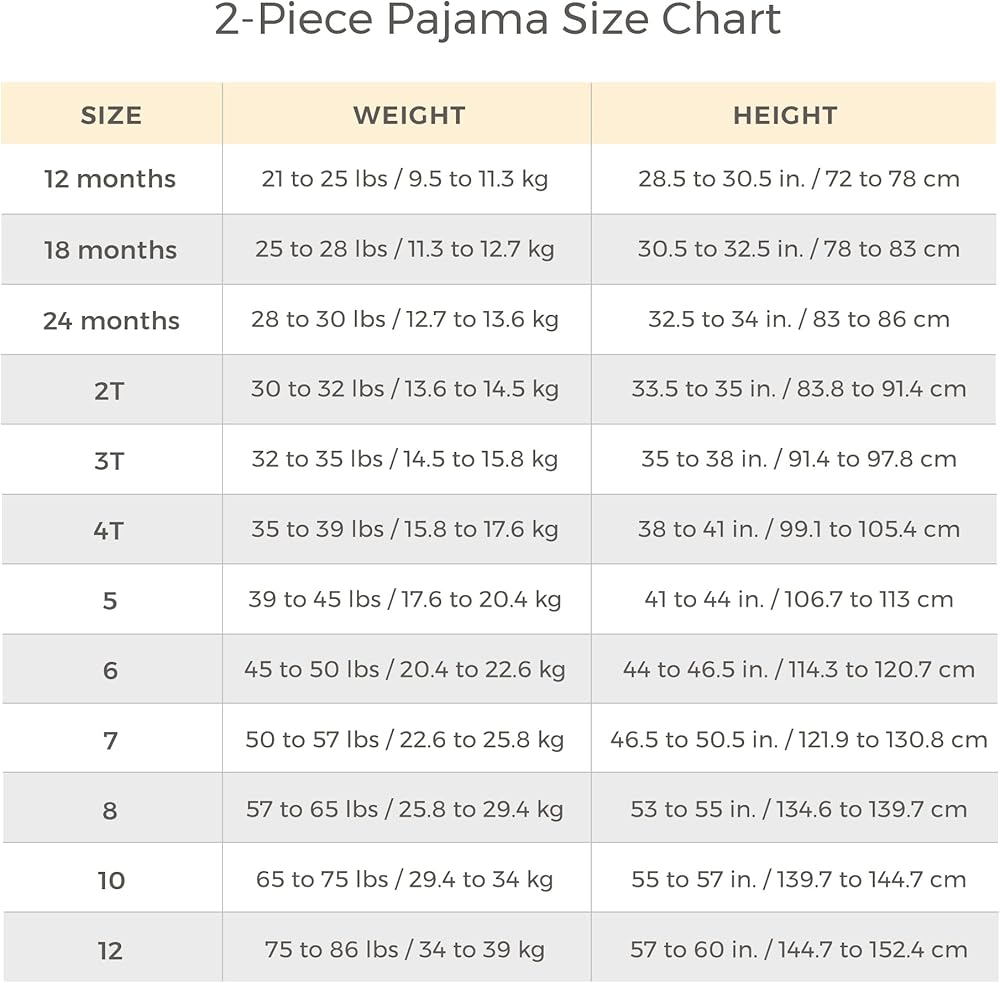Pick the 3T size label
This screenshot has width=1000, height=983.
[109, 461]
